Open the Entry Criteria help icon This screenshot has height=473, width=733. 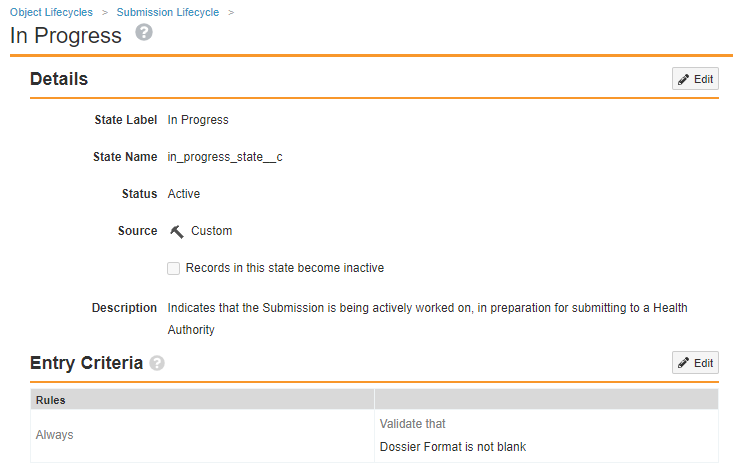(x=157, y=363)
